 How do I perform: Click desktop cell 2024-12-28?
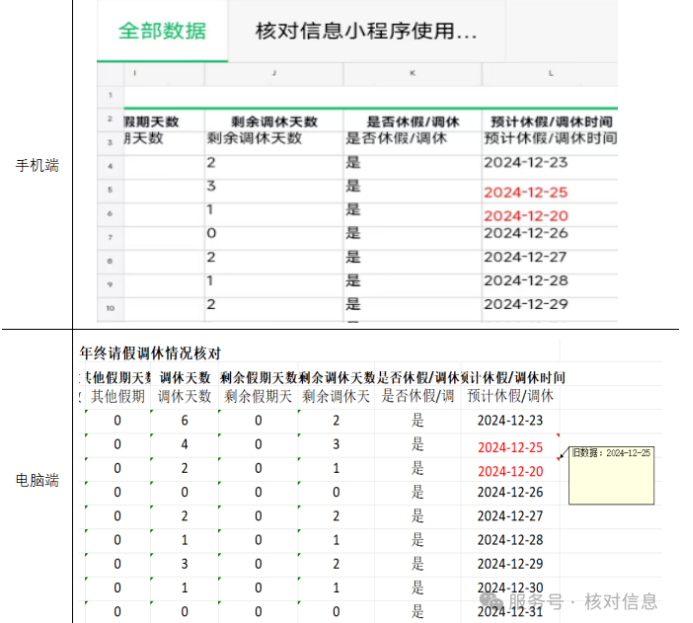pos(510,540)
